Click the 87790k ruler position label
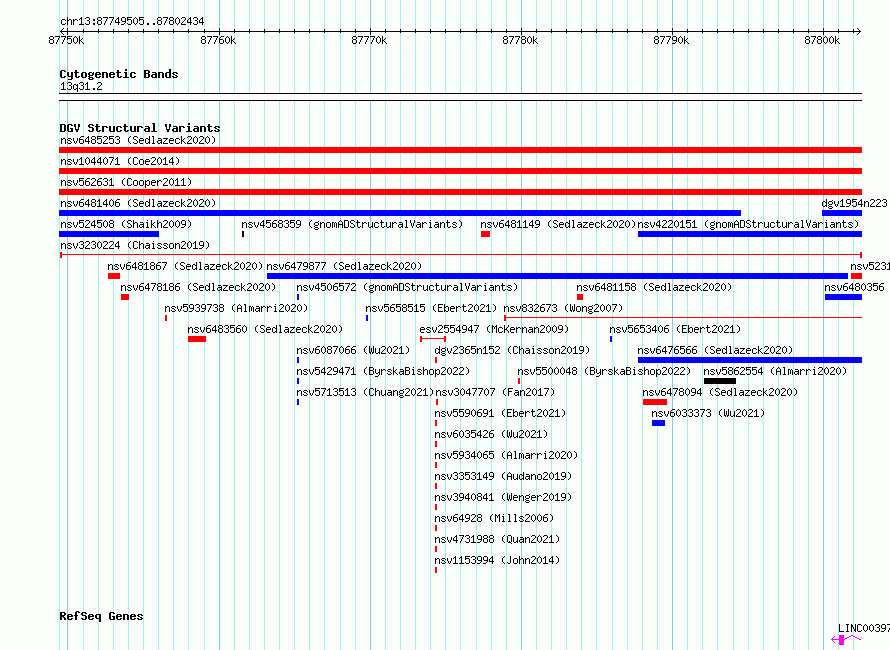890x650 pixels. [x=671, y=40]
